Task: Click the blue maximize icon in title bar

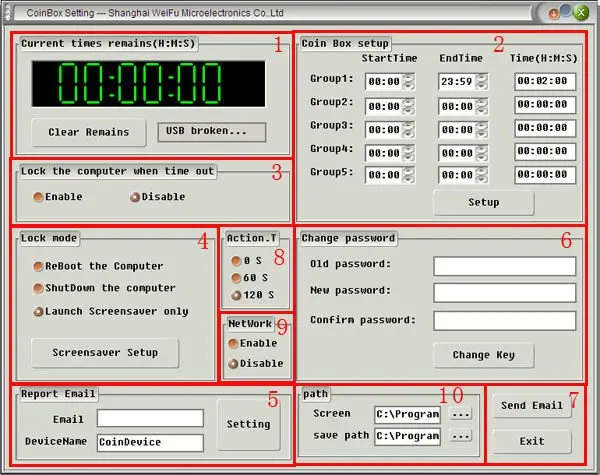Action: 566,11
